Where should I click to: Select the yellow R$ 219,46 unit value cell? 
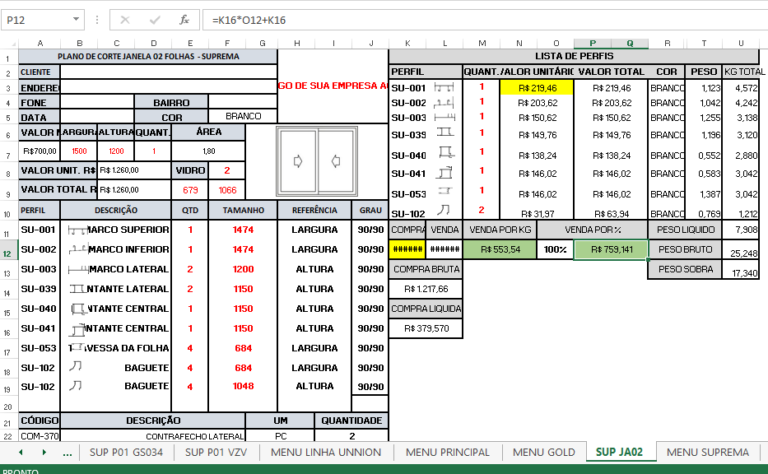click(537, 88)
